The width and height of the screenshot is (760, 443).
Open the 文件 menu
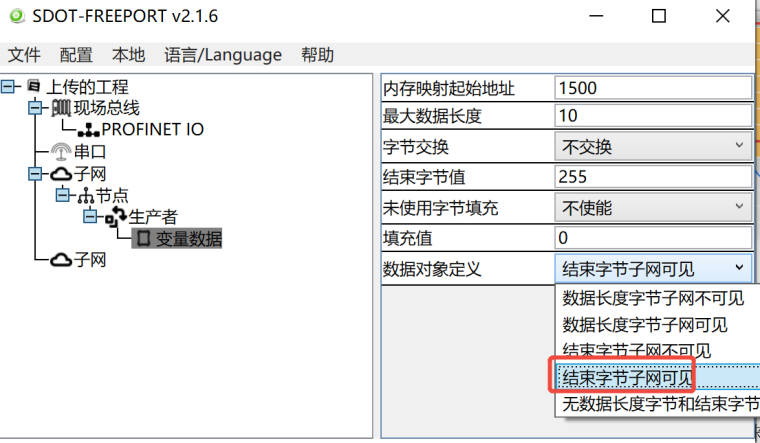24,55
